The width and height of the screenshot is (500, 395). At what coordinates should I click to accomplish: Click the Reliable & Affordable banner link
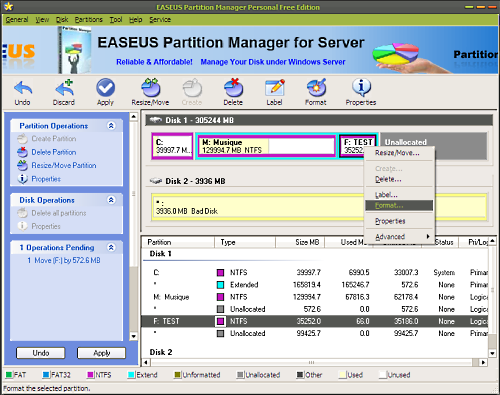(154, 62)
